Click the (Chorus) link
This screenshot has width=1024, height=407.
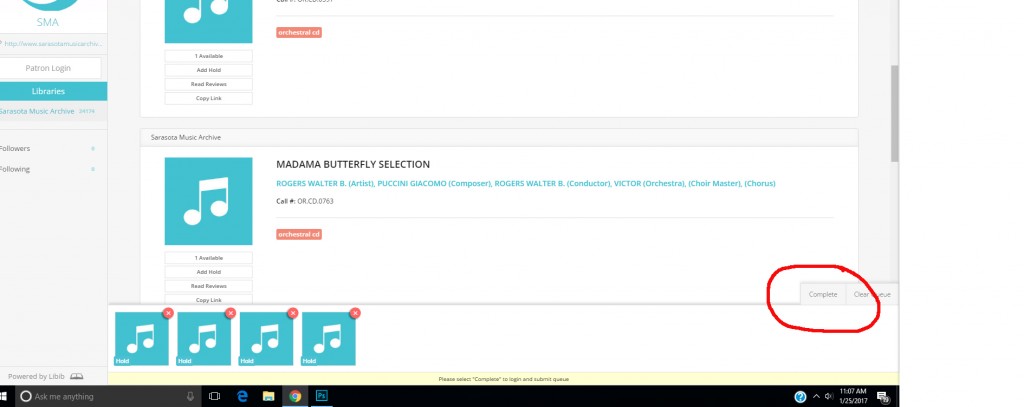(760, 184)
